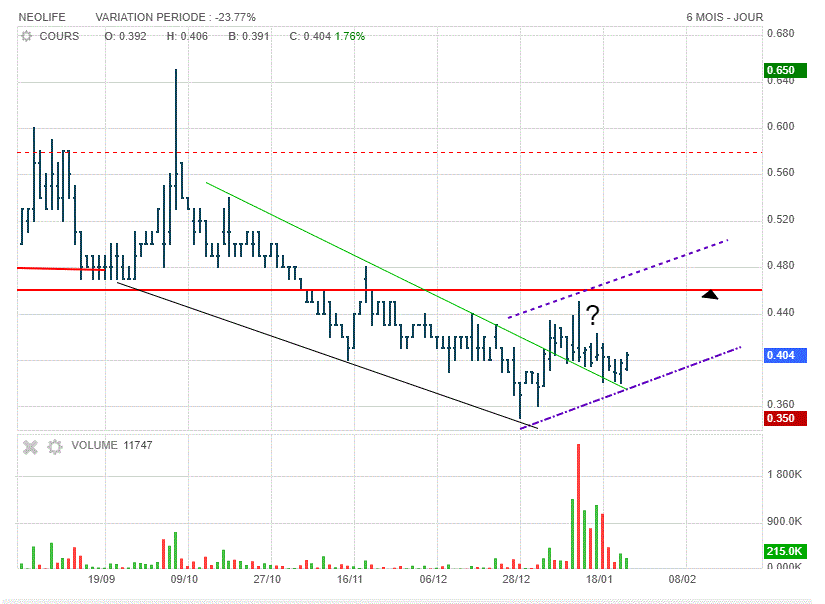The height and width of the screenshot is (604, 825).
Task: Open the VOLUME panel settings gear
Action: [x=55, y=447]
